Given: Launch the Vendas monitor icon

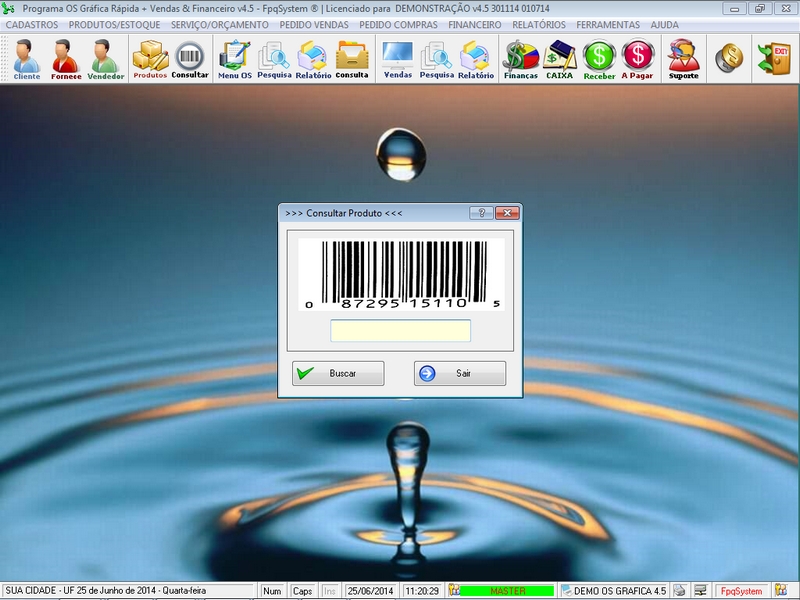Looking at the screenshot, I should [x=398, y=59].
